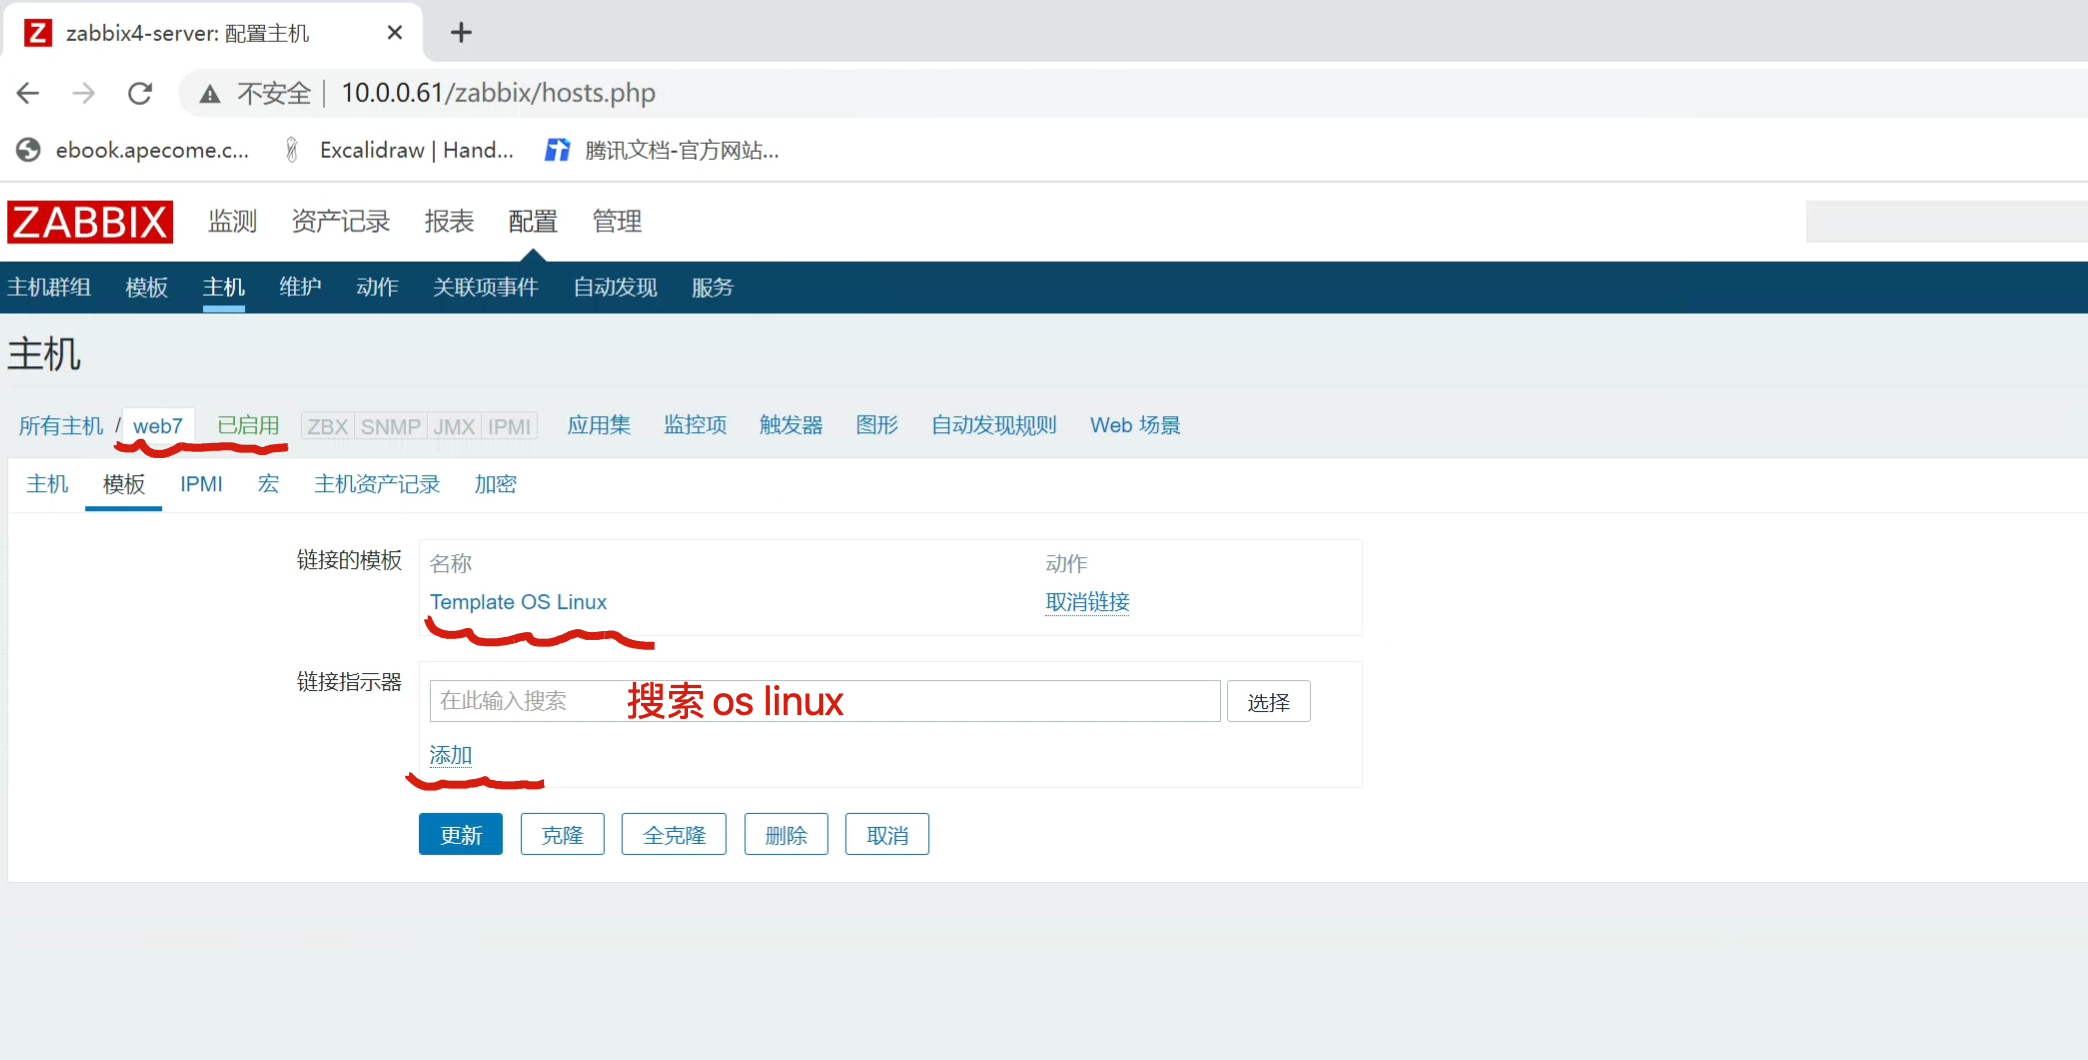Open the Template OS Linux link
The width and height of the screenshot is (2088, 1060).
click(518, 602)
